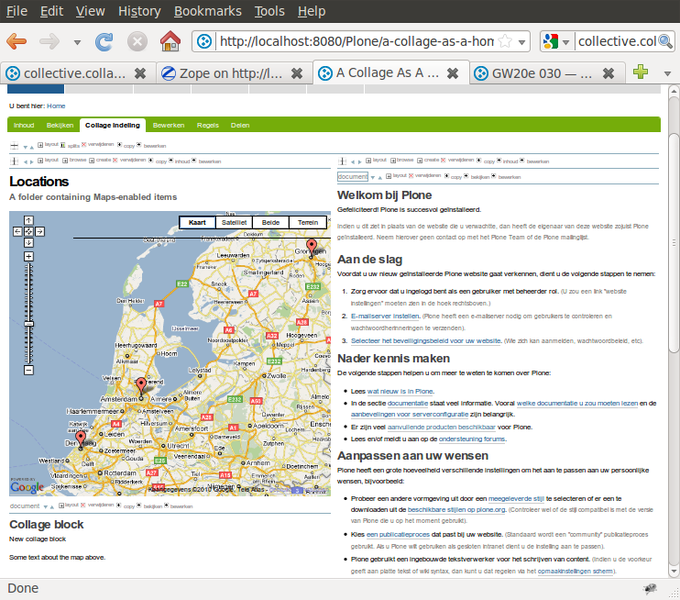Go back with the orange browser arrow
680x600 pixels.
click(17, 42)
